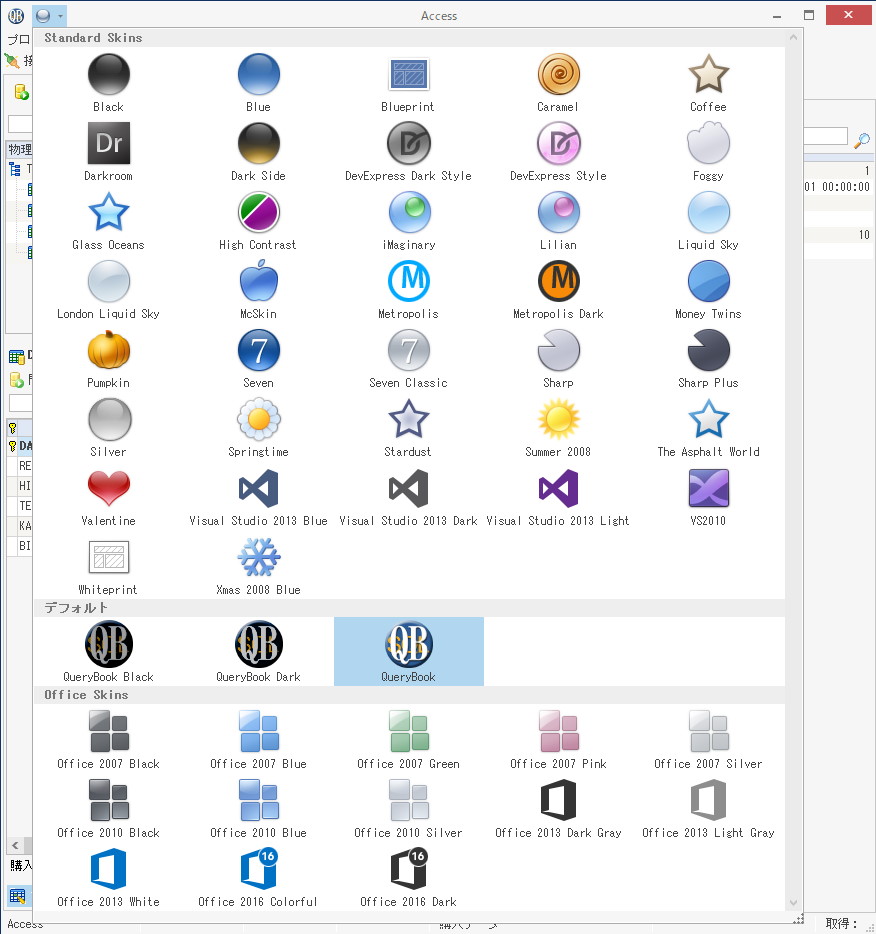
Task: Select Office 2010 Silver skin
Action: click(409, 808)
